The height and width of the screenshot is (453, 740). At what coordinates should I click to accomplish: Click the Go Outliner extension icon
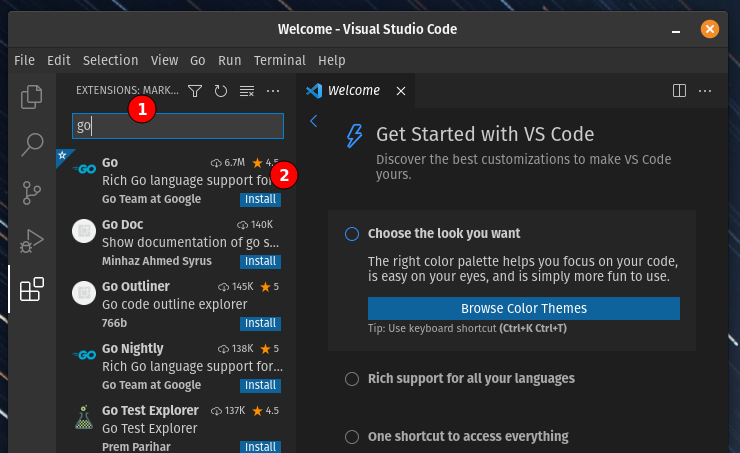click(84, 293)
